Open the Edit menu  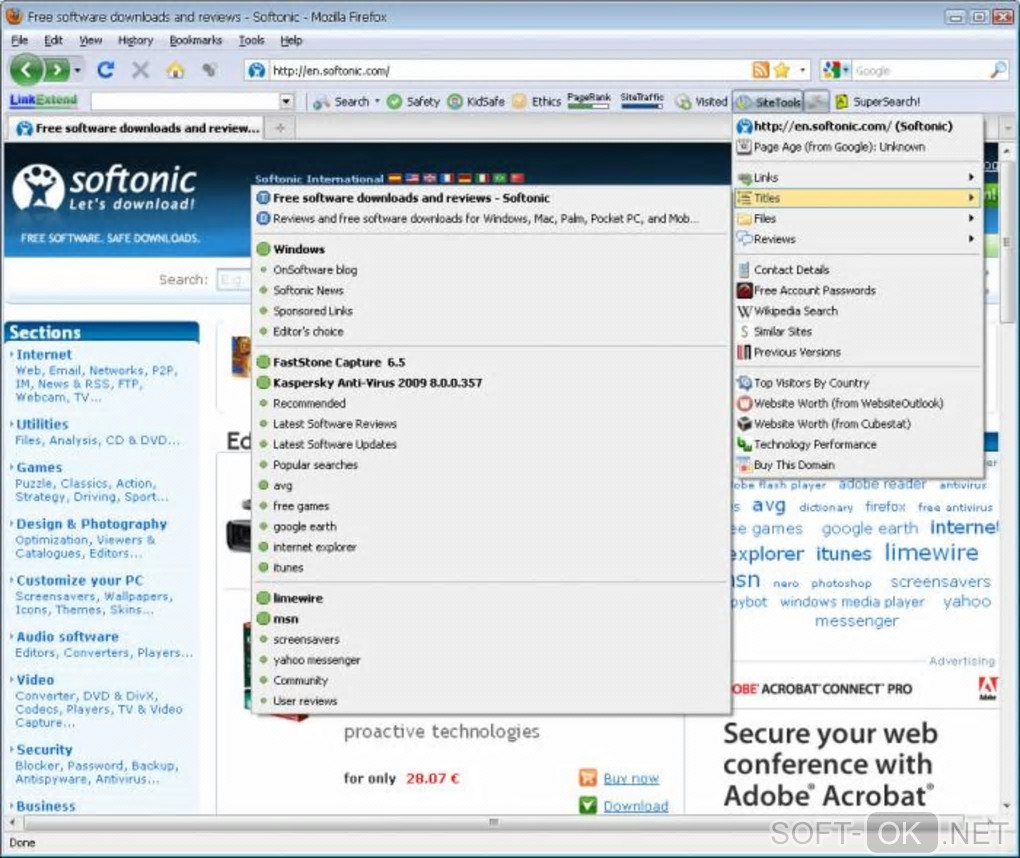53,40
